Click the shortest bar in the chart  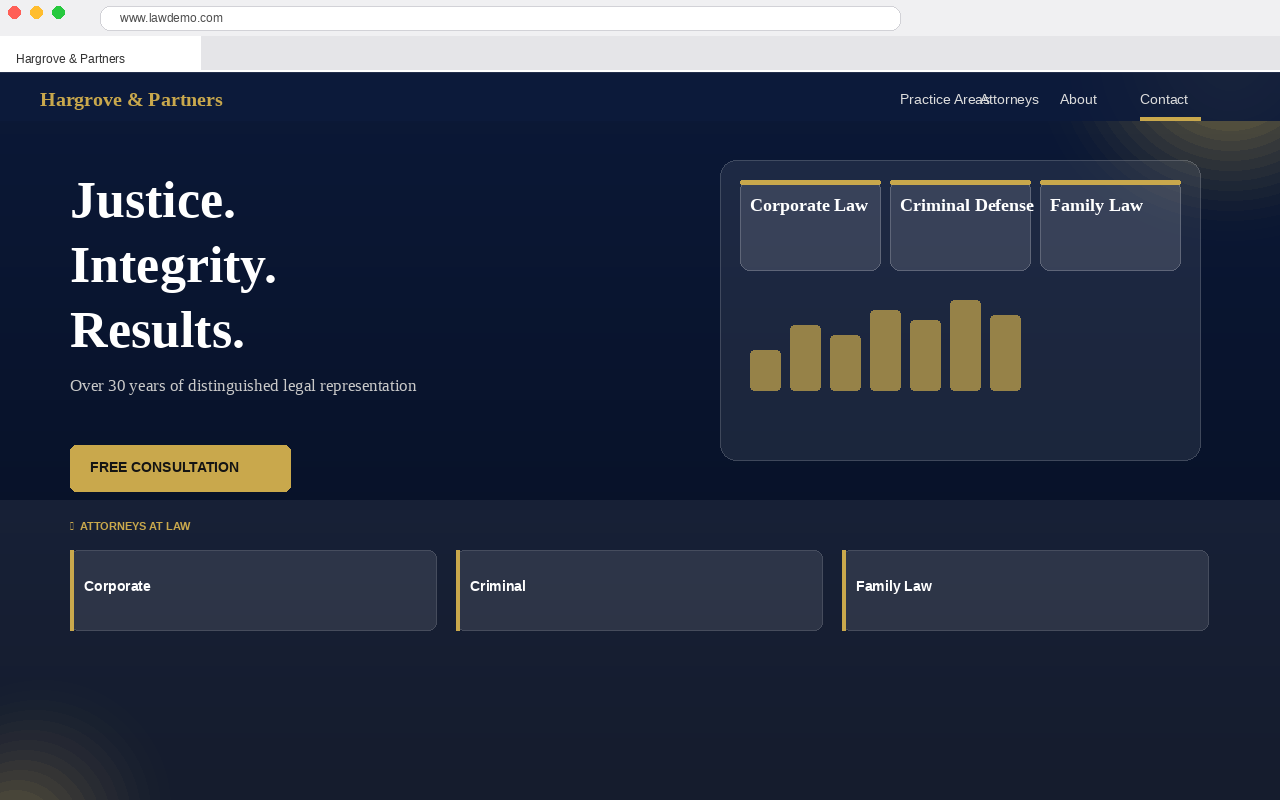765,370
